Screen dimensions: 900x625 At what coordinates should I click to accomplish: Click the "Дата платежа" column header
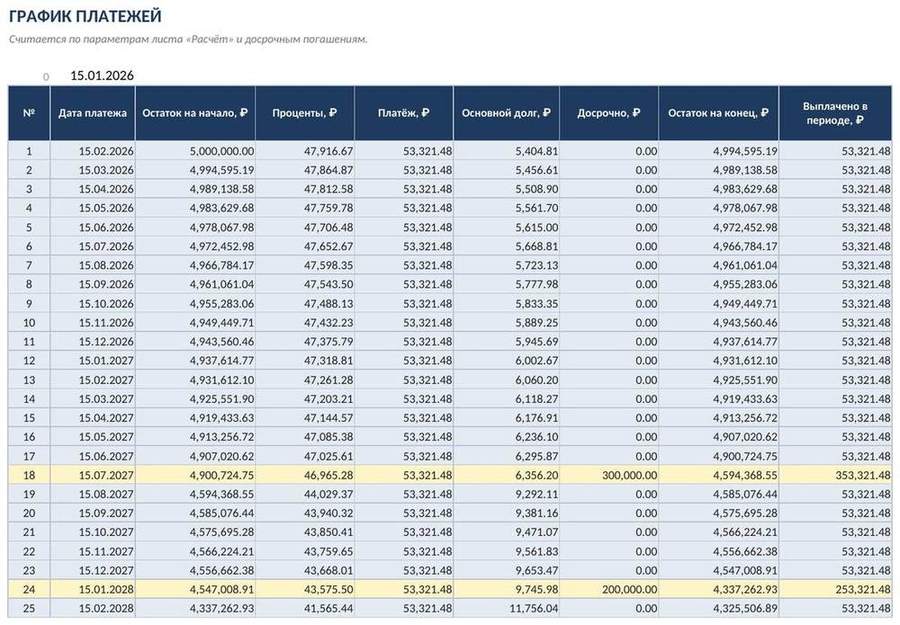pyautogui.click(x=92, y=113)
